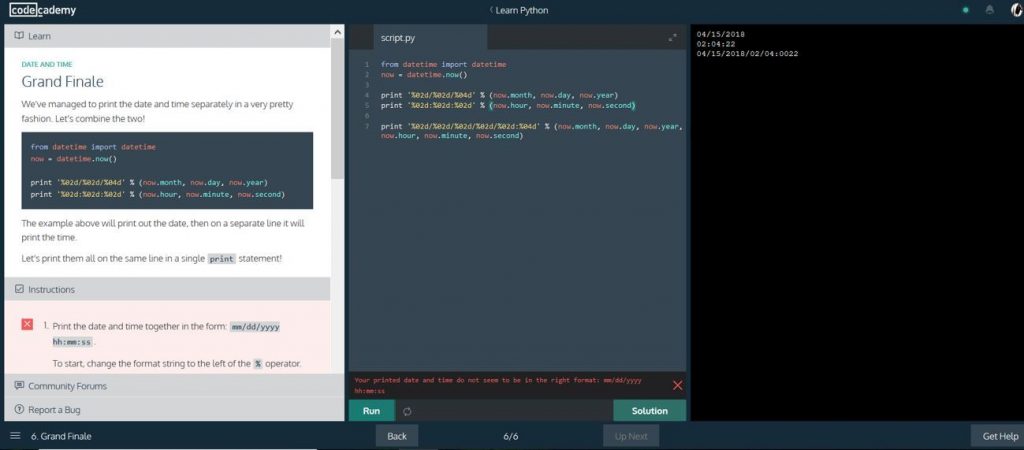1024x450 pixels.
Task: Click the red failed-step X mark
Action: tap(27, 325)
